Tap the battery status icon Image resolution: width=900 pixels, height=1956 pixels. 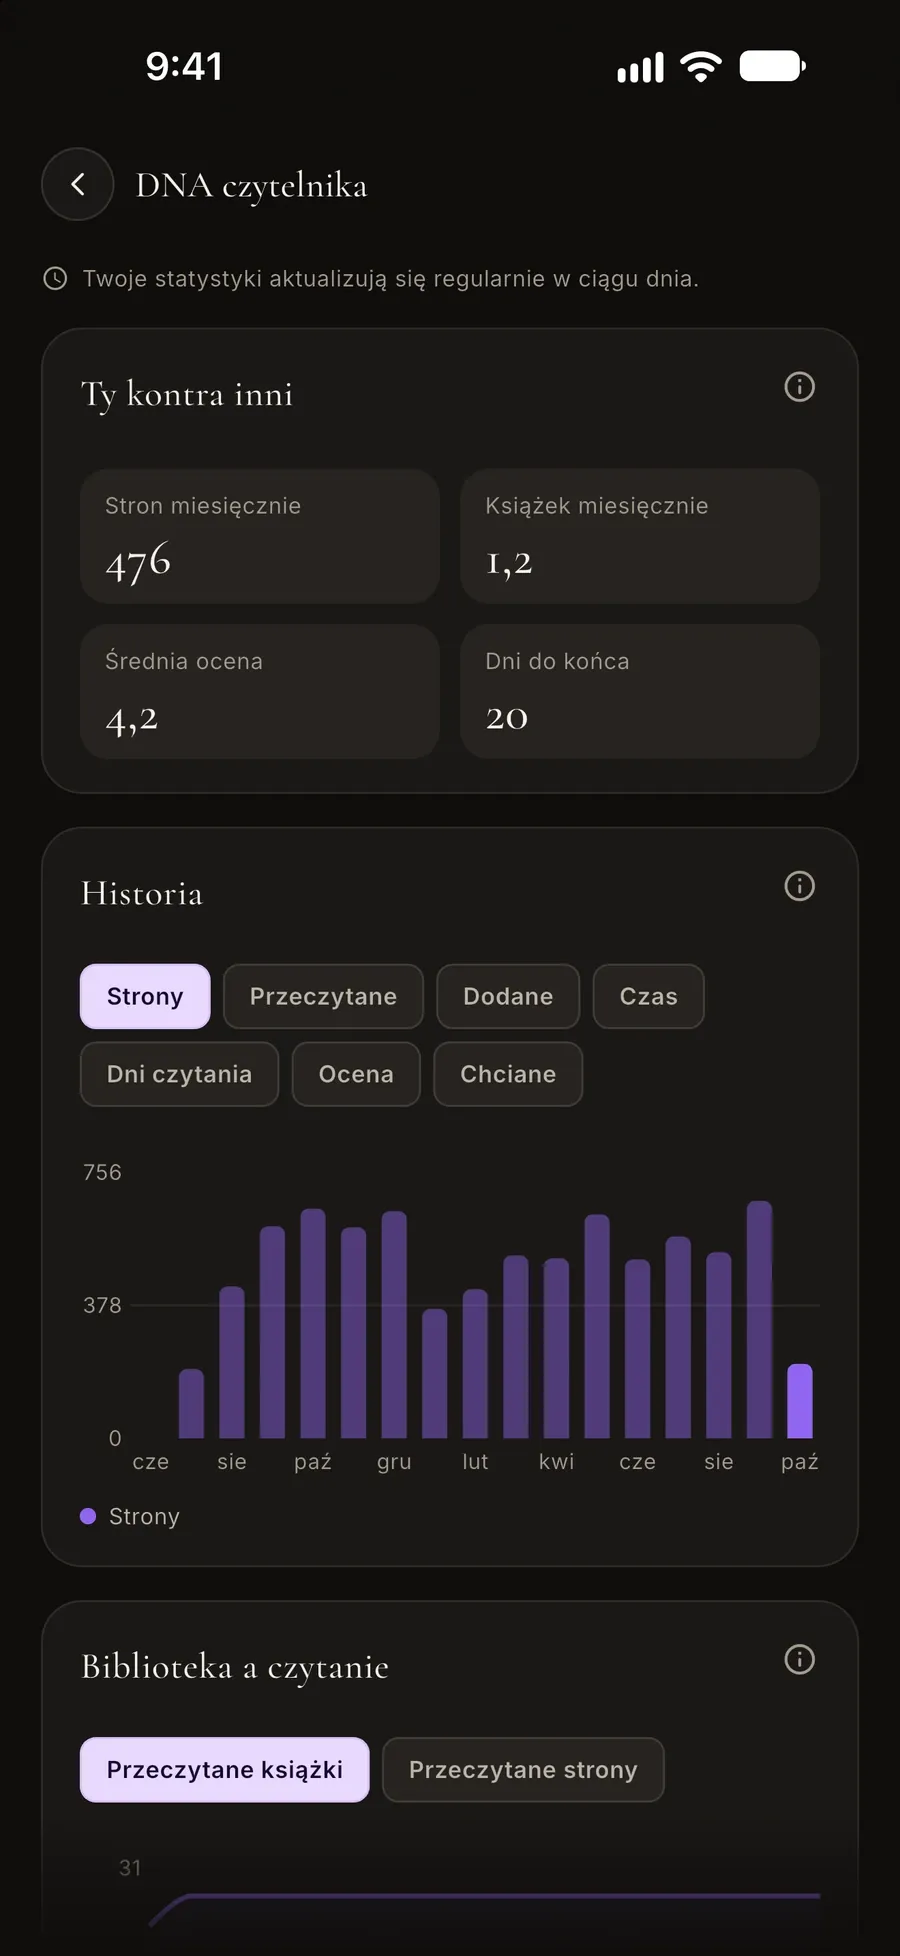tap(772, 67)
